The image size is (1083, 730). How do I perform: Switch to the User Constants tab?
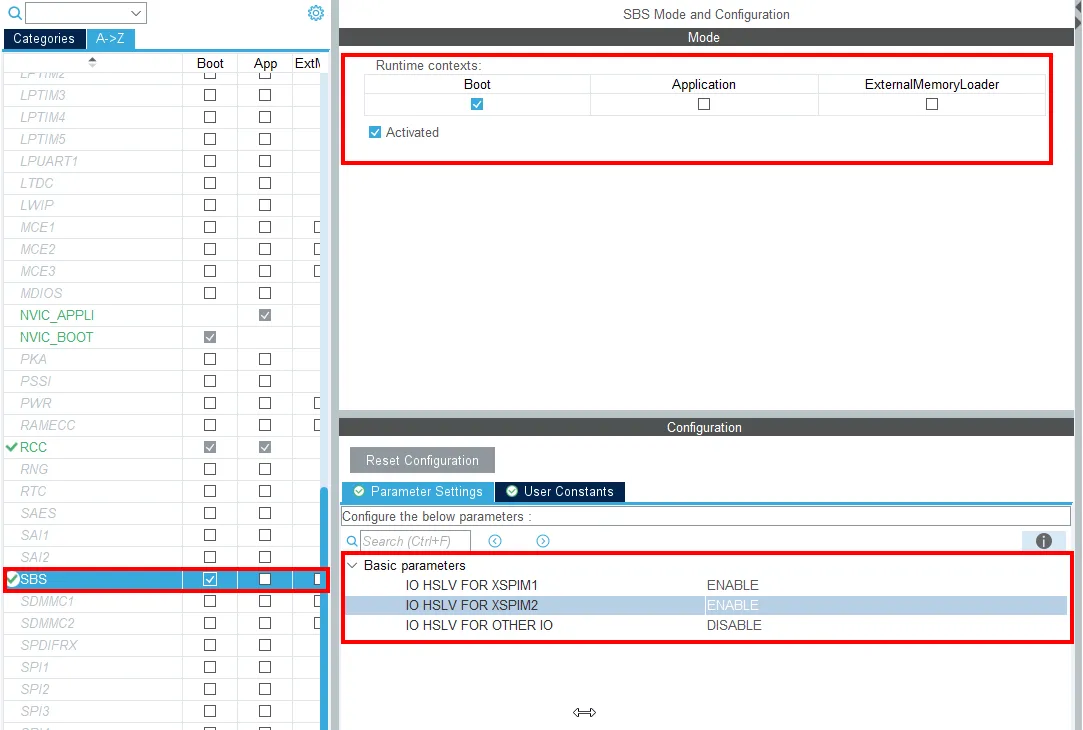tap(560, 491)
